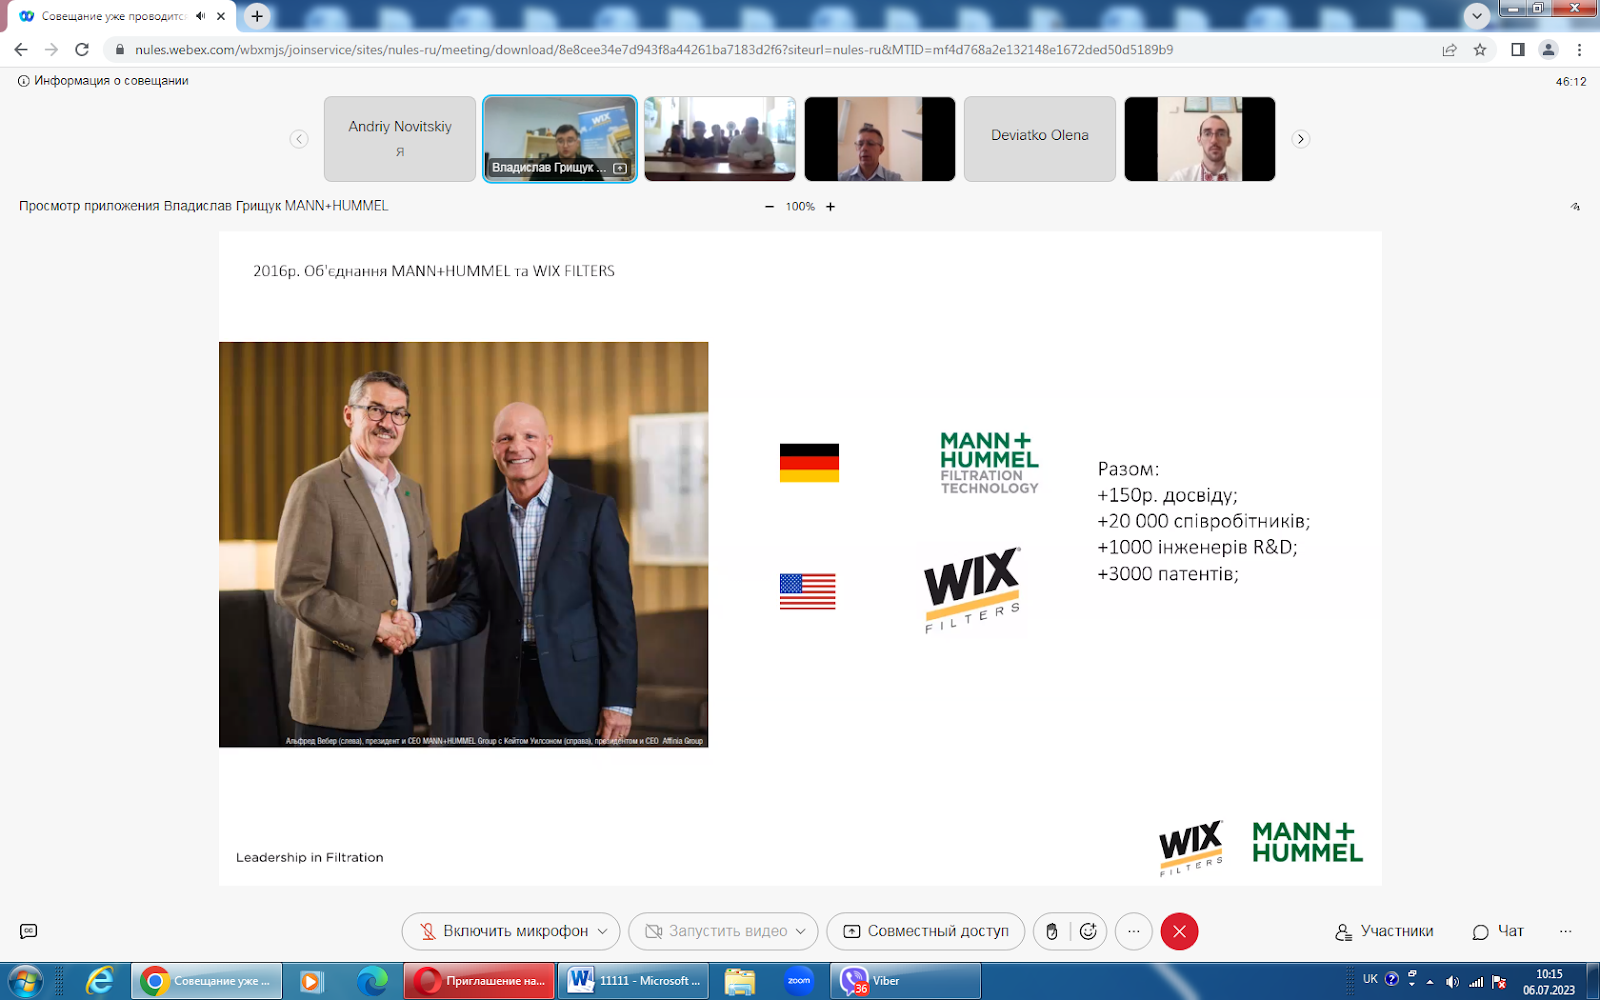The height and width of the screenshot is (1000, 1600).
Task: Open the Chrome profile menu
Action: coord(1548,49)
